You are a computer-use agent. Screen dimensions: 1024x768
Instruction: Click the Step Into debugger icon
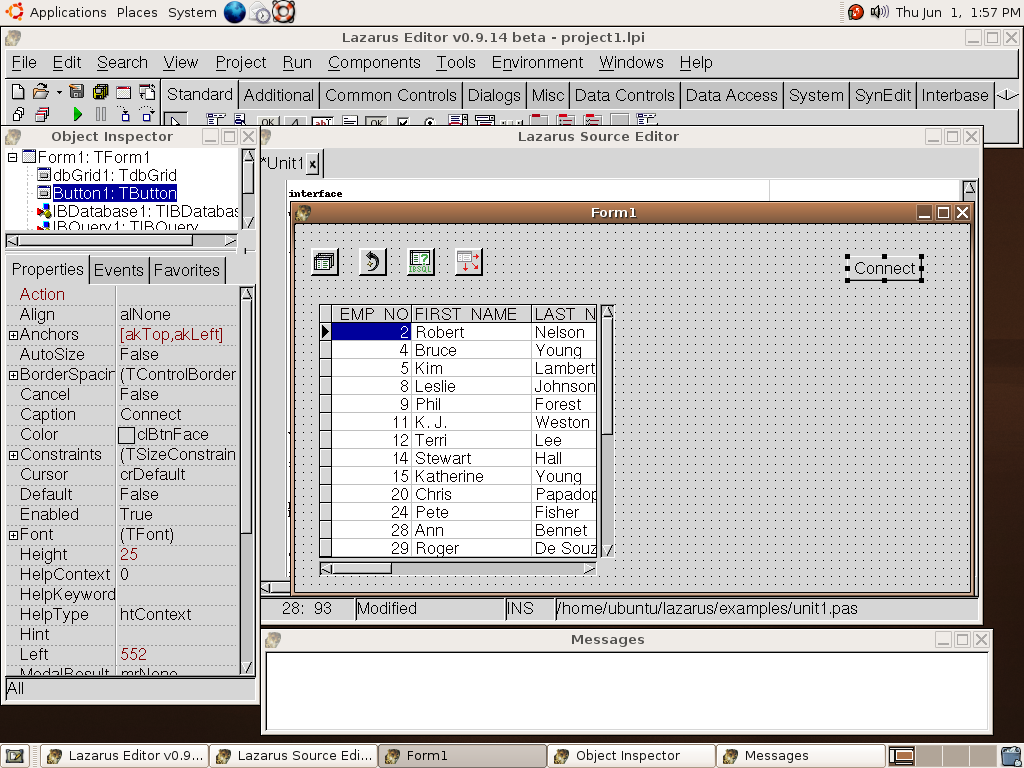(x=123, y=115)
